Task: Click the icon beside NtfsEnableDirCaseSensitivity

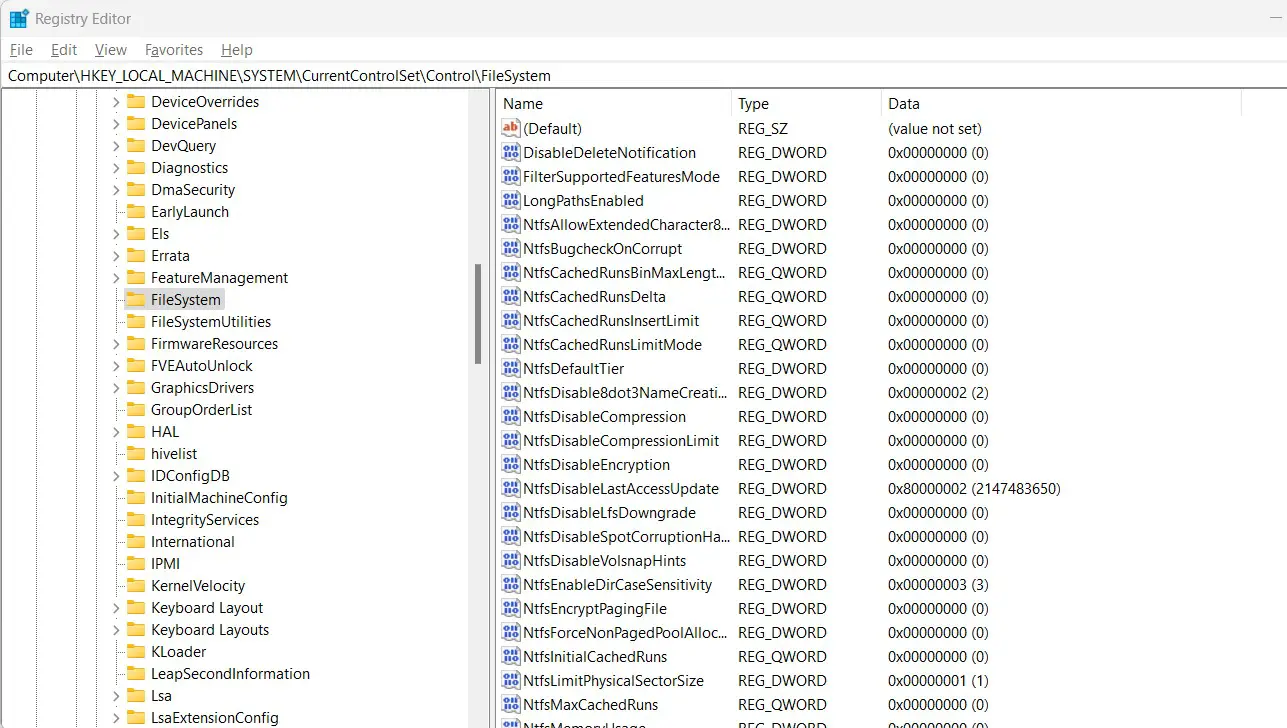Action: (x=511, y=585)
